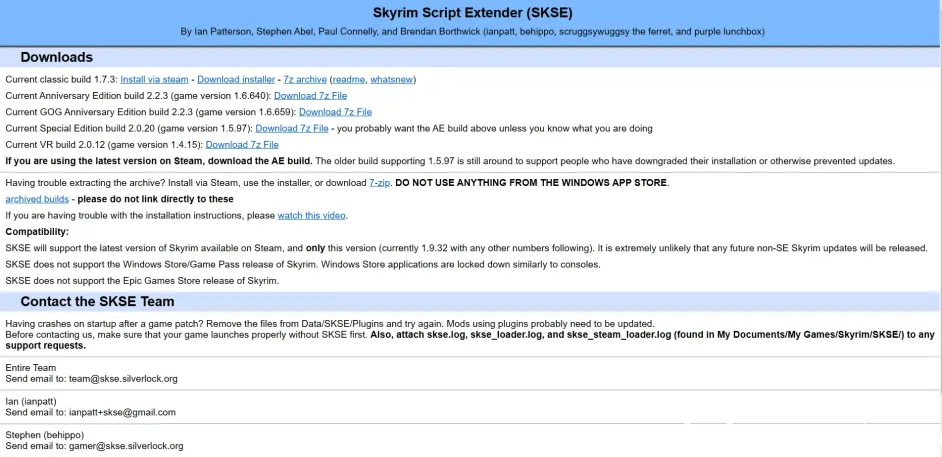Click the 'Skyrim Script Extender (SKSE)' page title
Screen dimensions: 942x457
(472, 13)
